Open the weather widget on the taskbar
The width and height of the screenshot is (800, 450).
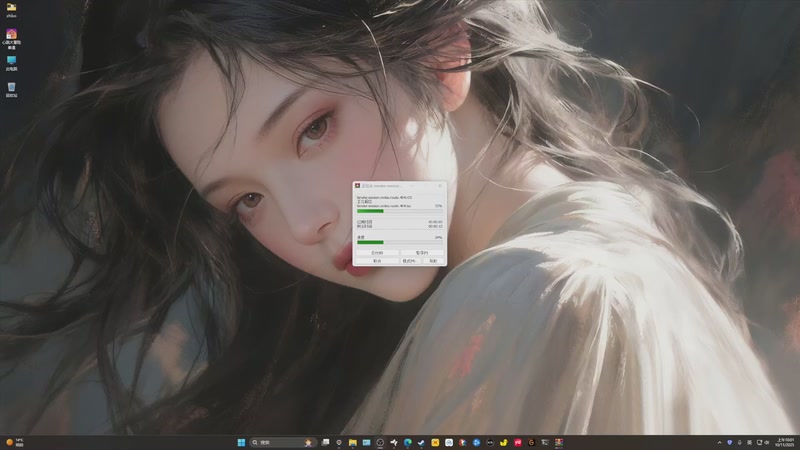coord(15,442)
